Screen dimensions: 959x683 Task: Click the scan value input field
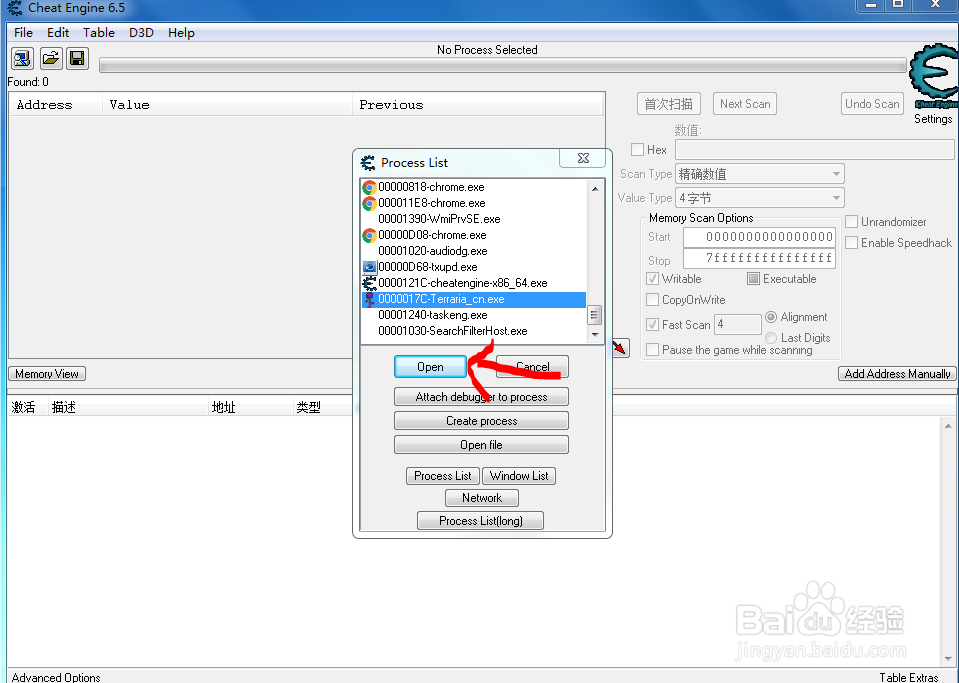(815, 150)
